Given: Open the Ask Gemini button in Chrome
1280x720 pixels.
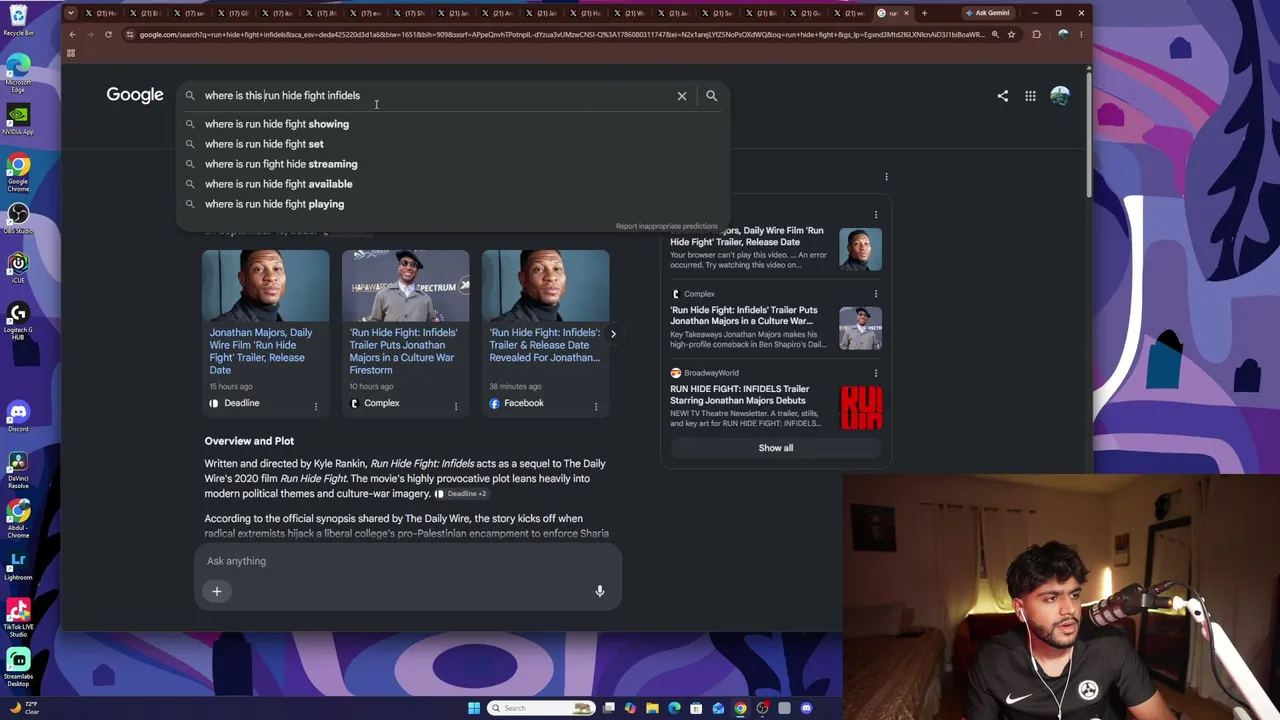Looking at the screenshot, I should click(988, 13).
